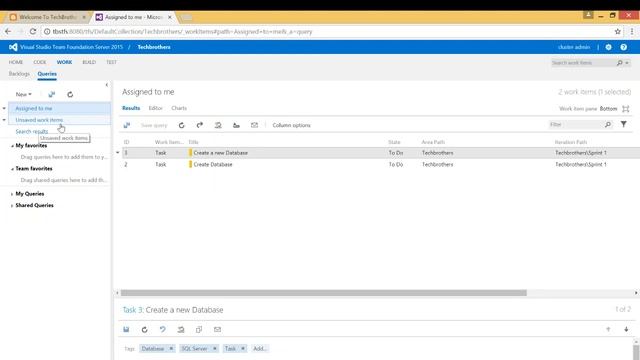Open Search results in queries pane
The height and width of the screenshot is (360, 640).
32,131
